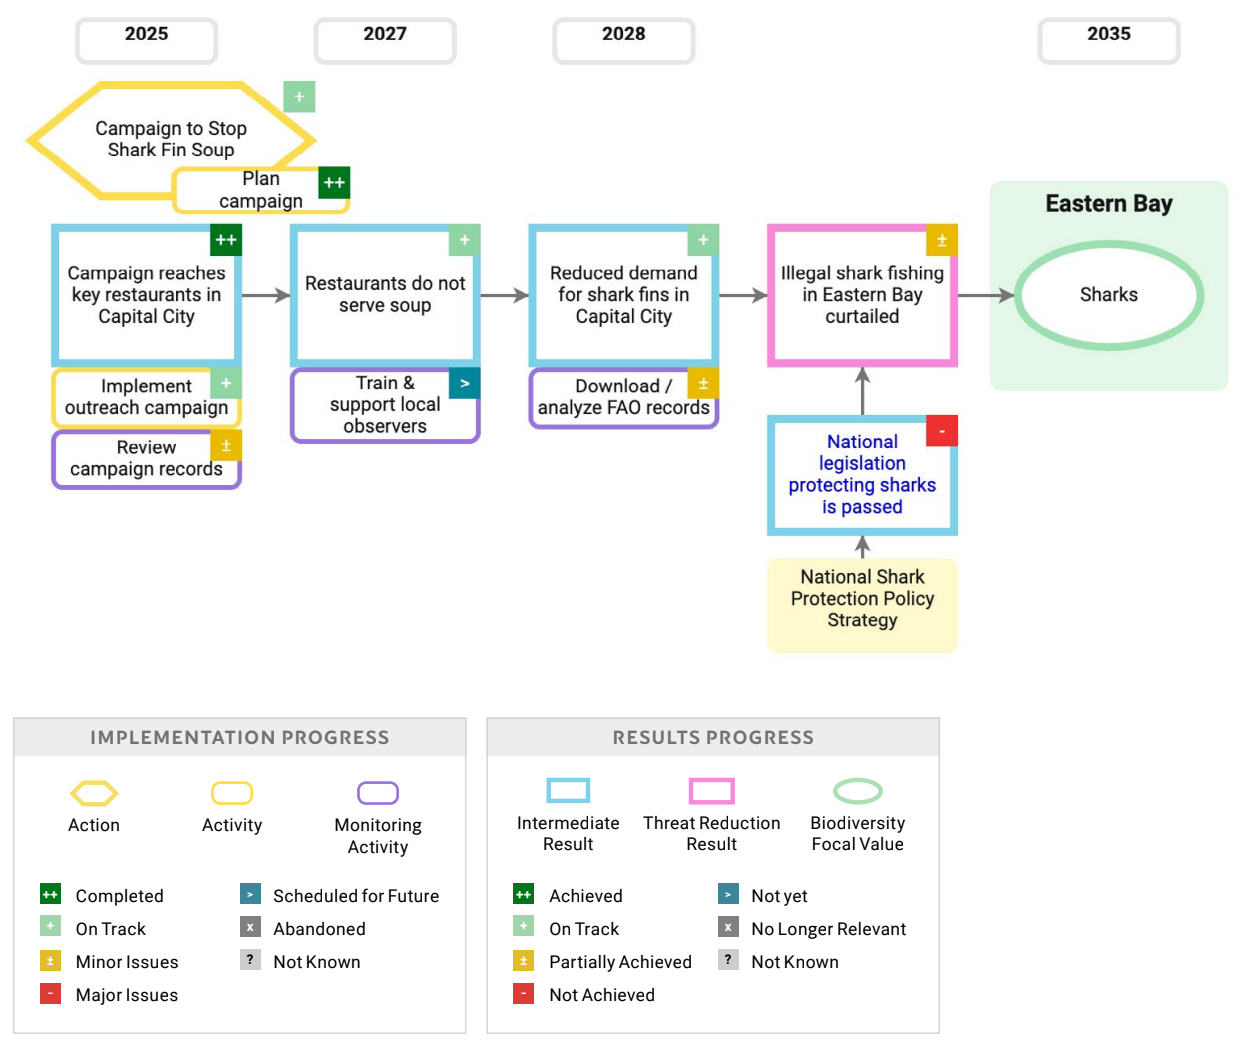Select the 2025 year marker
The height and width of the screenshot is (1052, 1242).
click(x=146, y=40)
